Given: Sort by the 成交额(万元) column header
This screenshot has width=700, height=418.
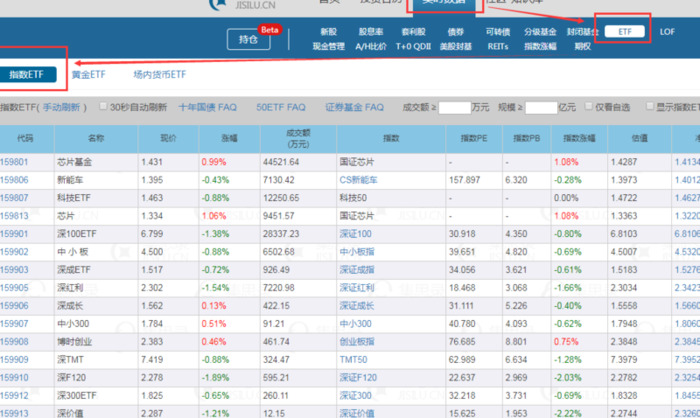Looking at the screenshot, I should [x=298, y=138].
